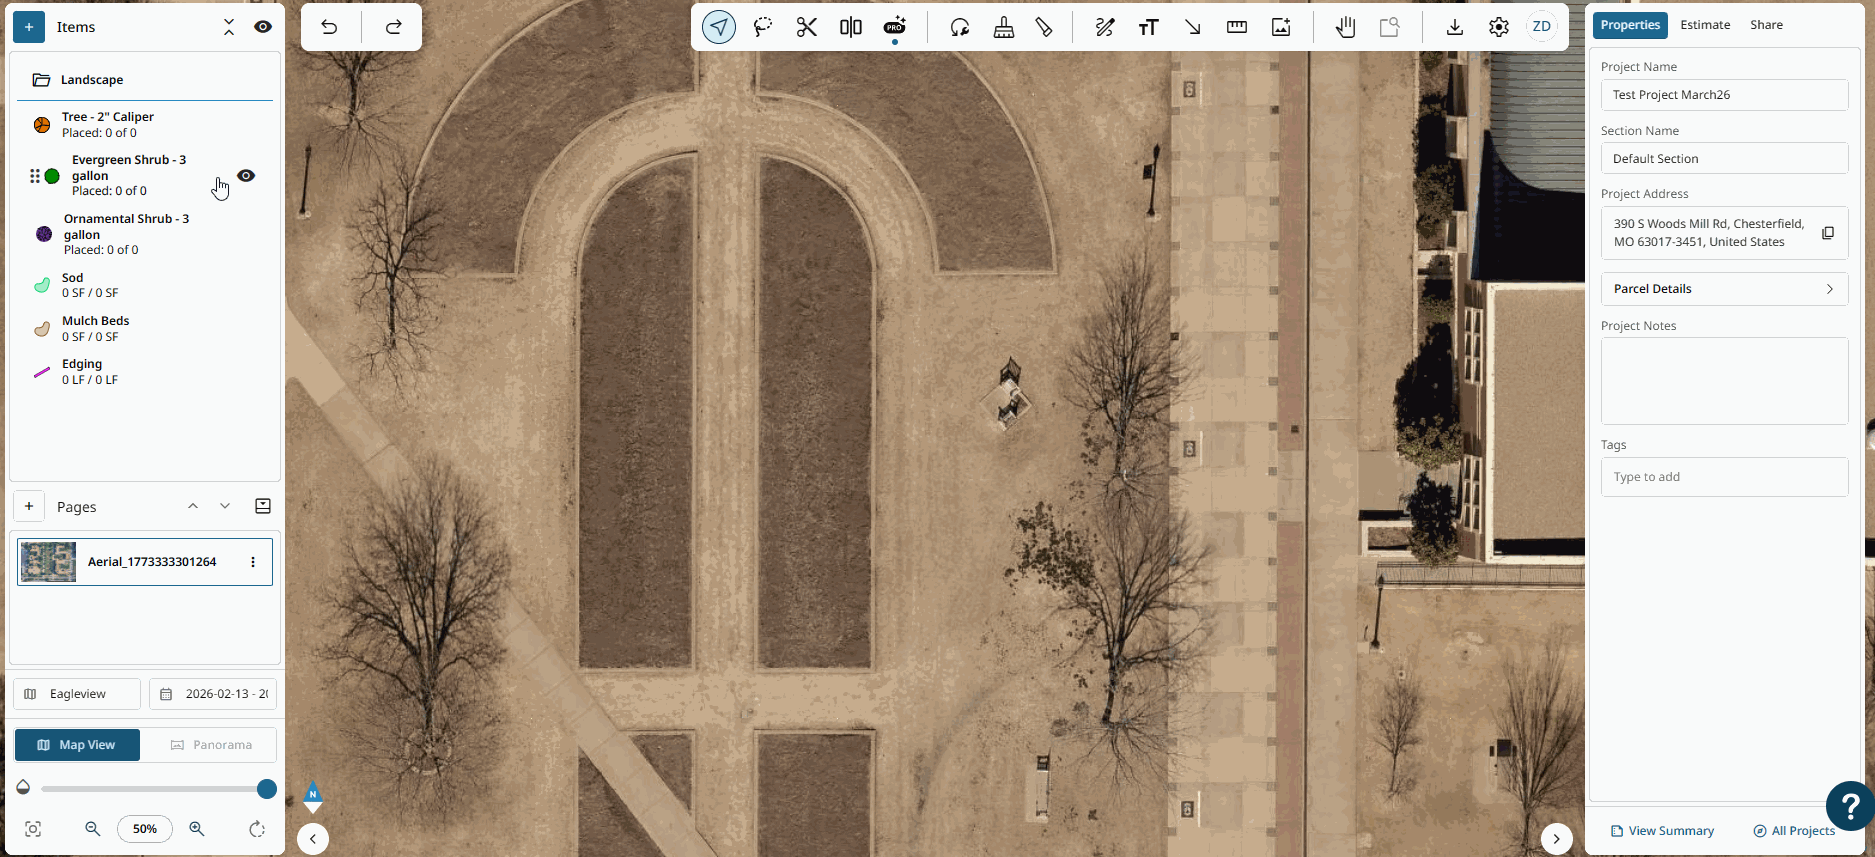Undo the last action

(x=330, y=27)
